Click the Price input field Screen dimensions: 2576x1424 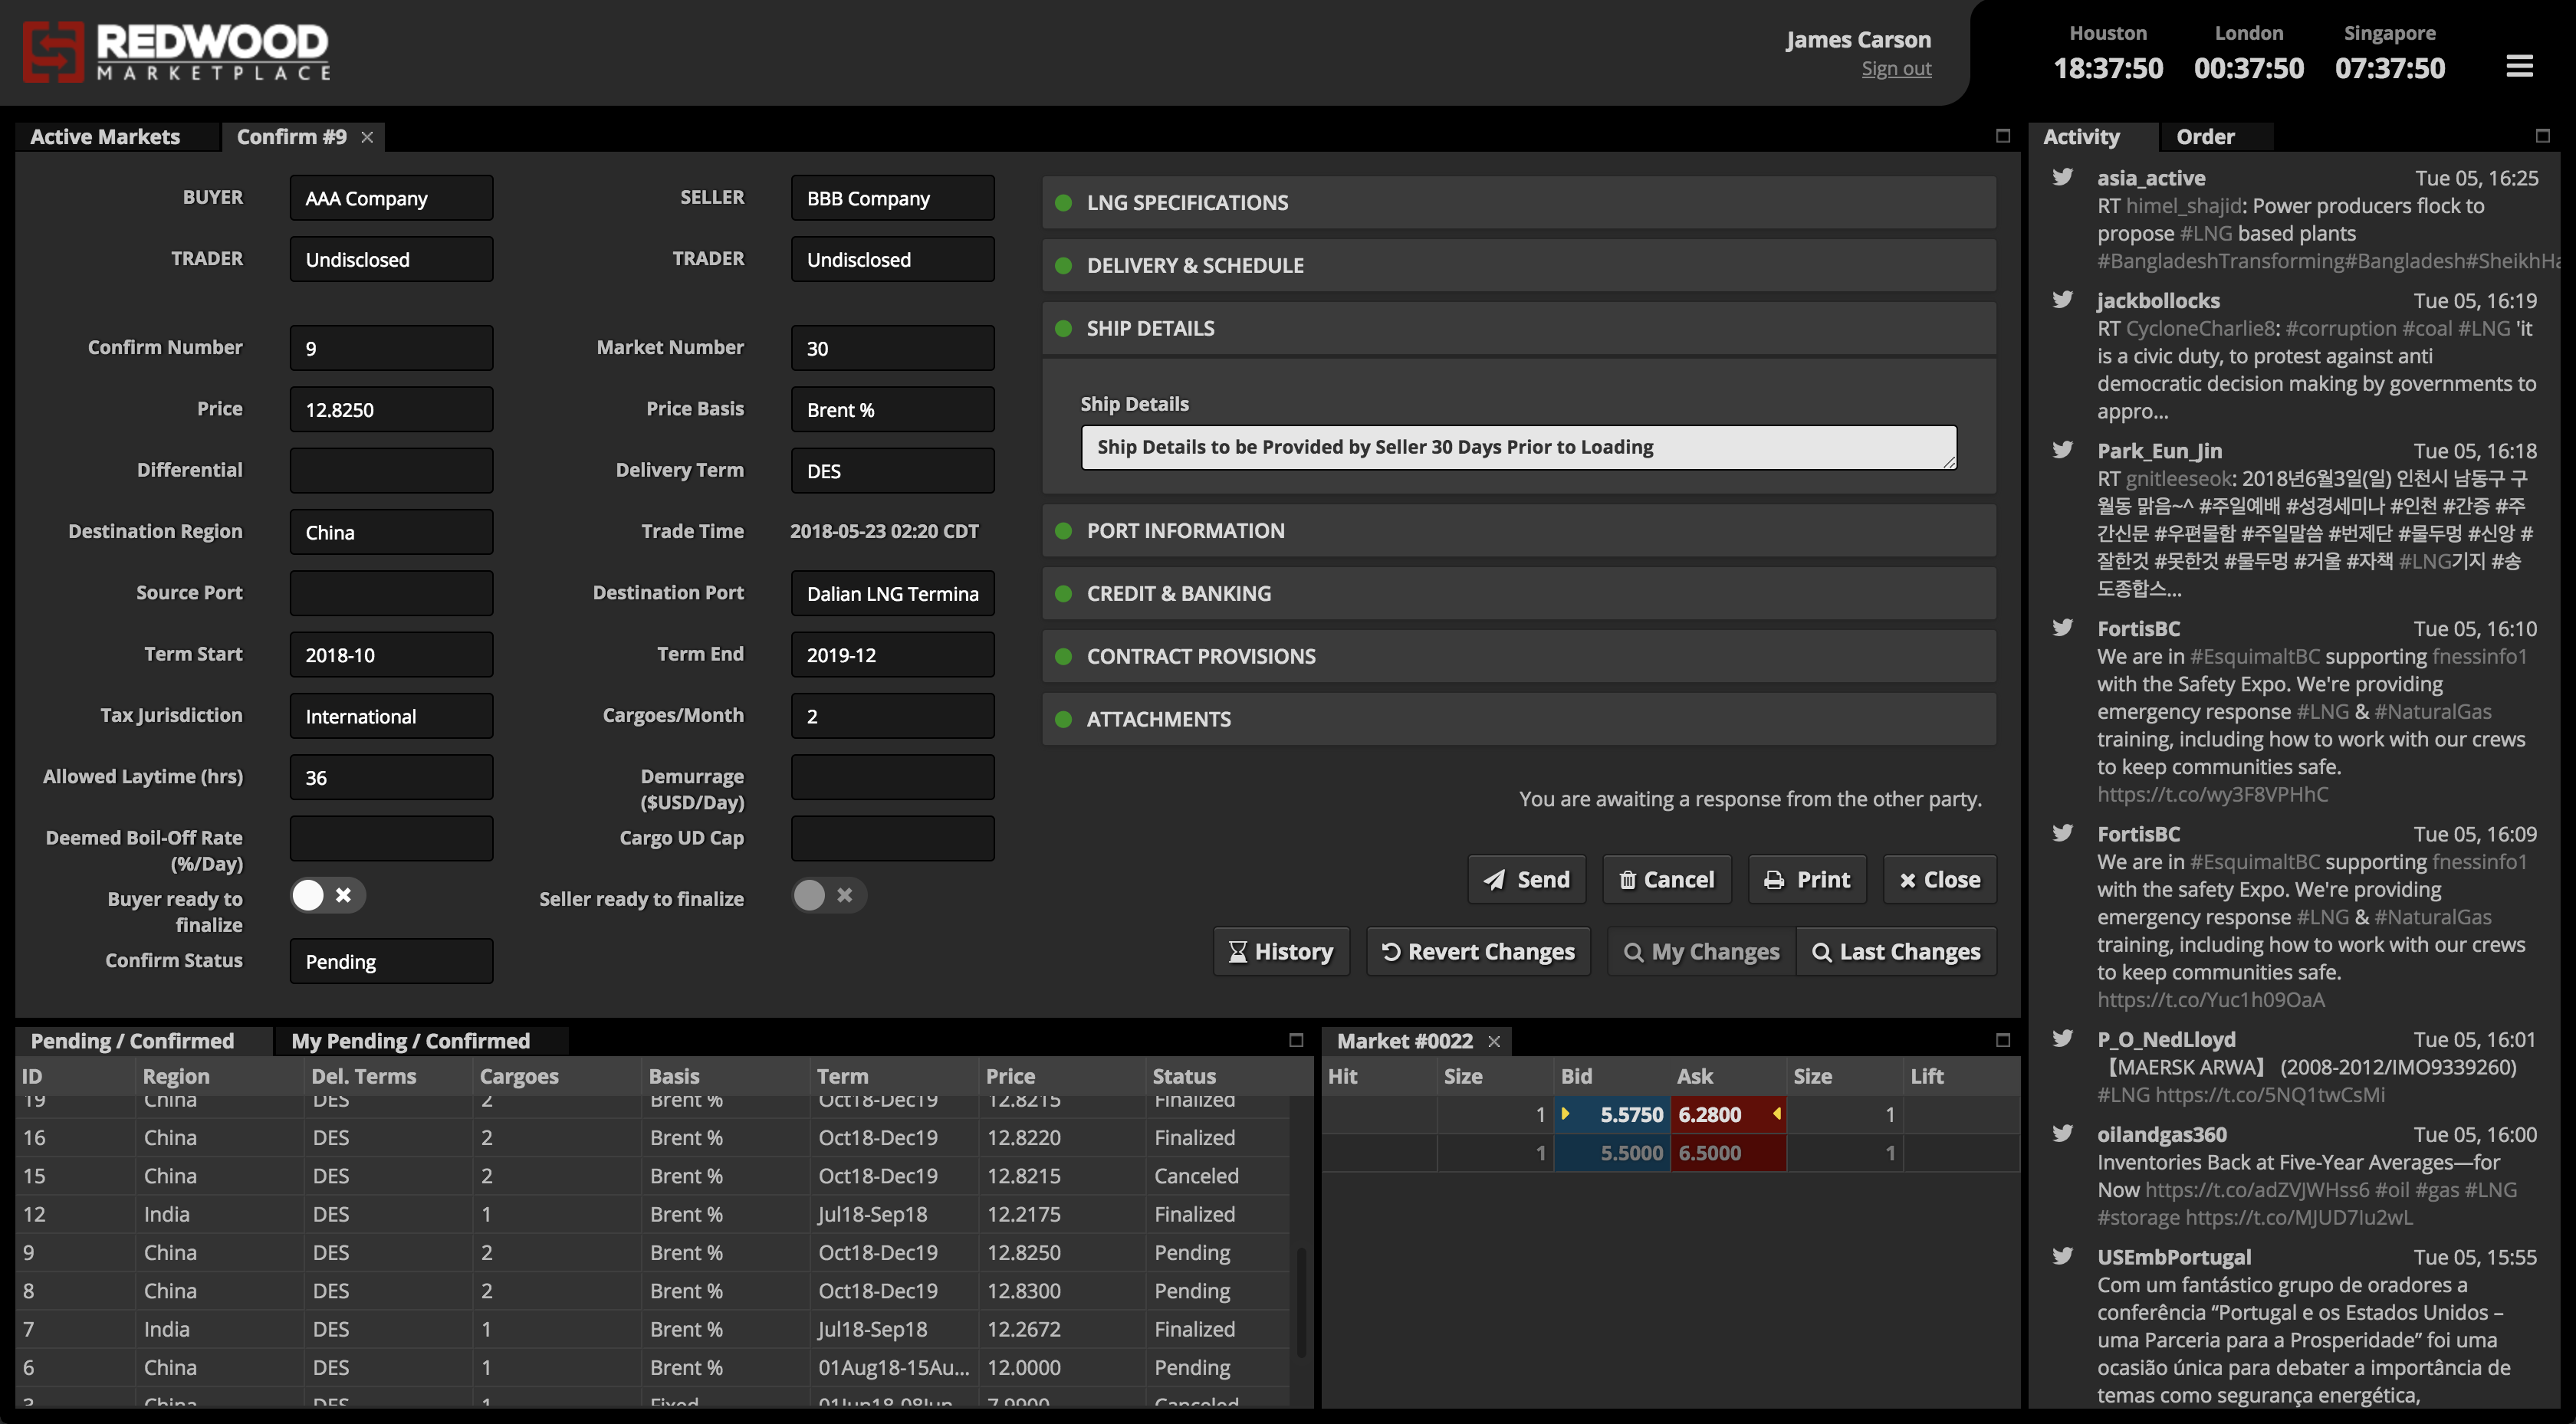(391, 409)
